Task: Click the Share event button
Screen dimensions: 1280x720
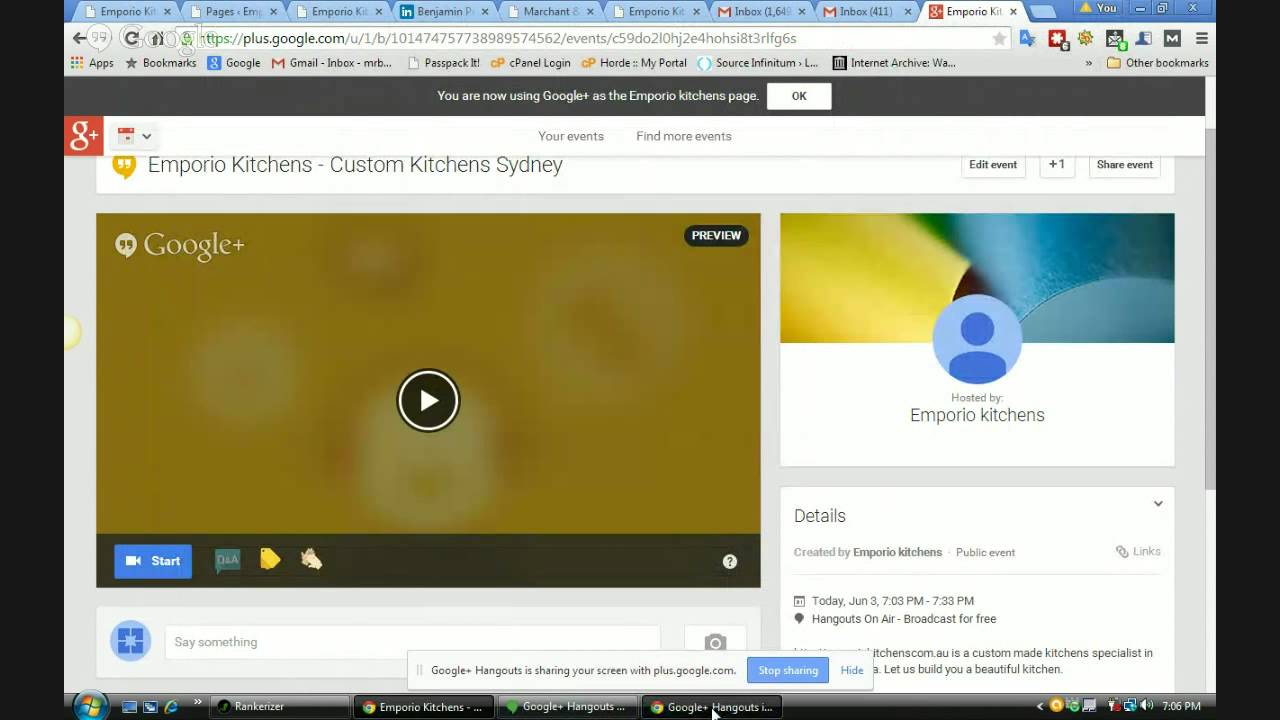Action: pyautogui.click(x=1125, y=165)
